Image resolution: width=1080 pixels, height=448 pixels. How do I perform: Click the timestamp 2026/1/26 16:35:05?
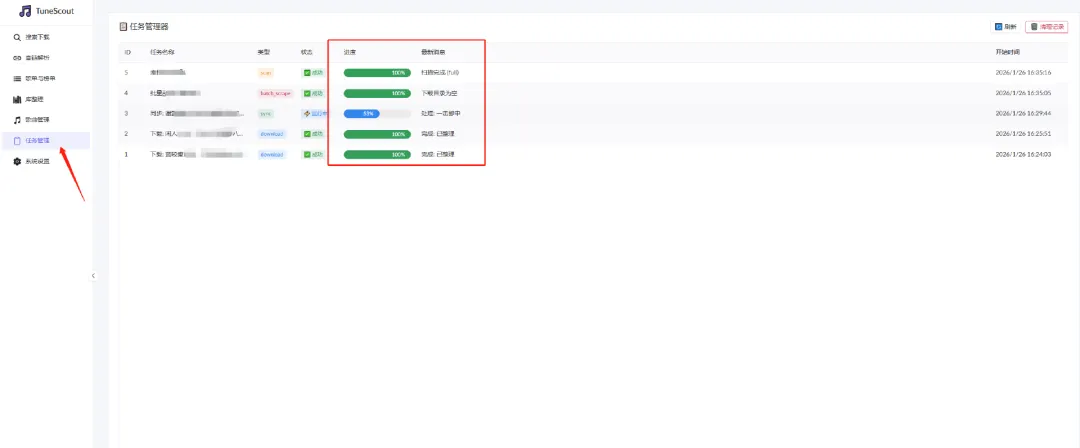click(x=1023, y=93)
